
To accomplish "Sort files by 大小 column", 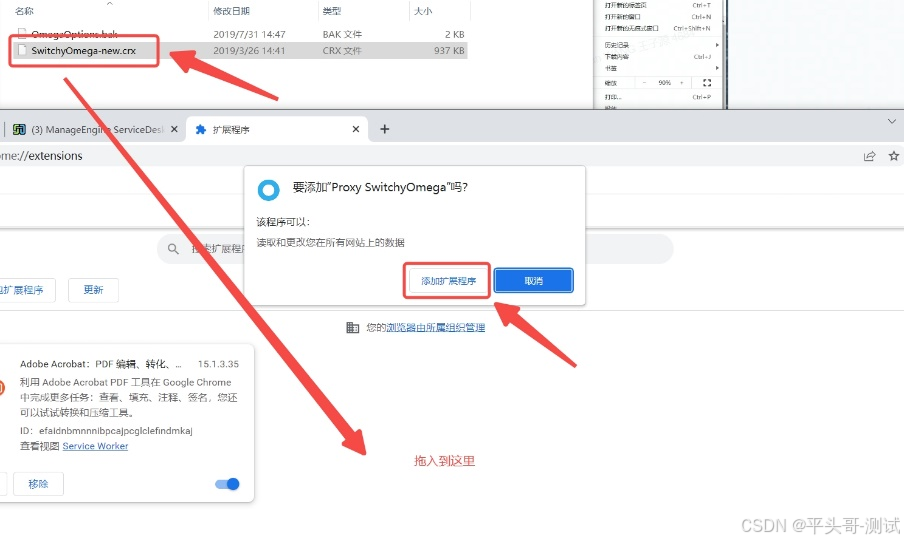I will (x=423, y=11).
